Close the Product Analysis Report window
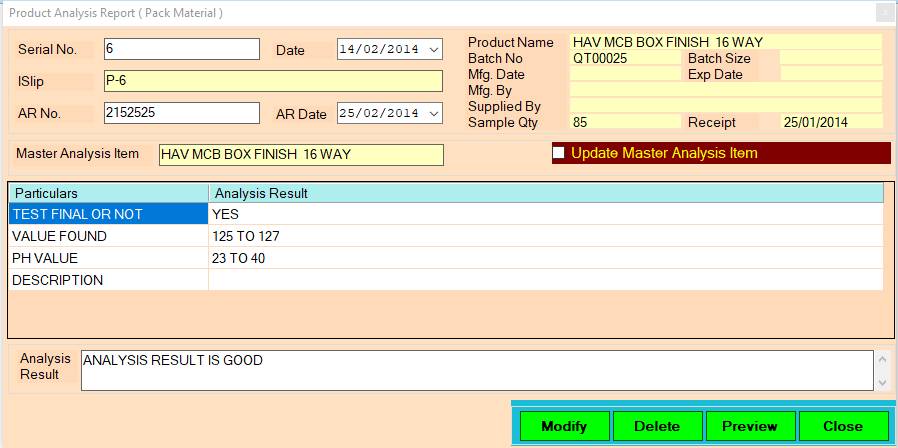 pyautogui.click(x=884, y=13)
